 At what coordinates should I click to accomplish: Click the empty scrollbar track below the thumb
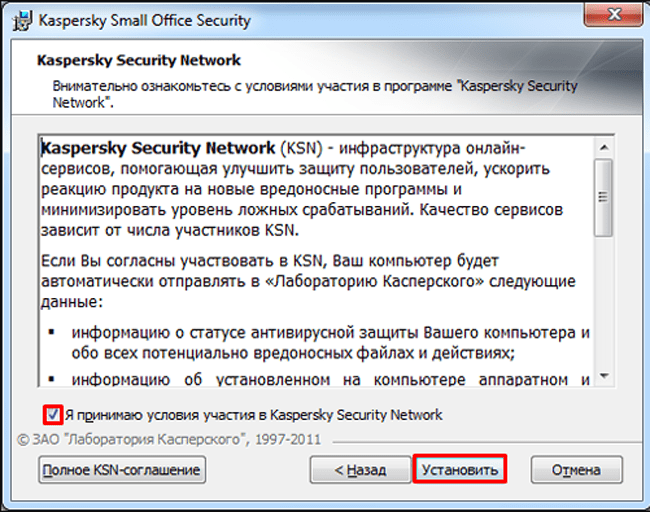[603, 300]
